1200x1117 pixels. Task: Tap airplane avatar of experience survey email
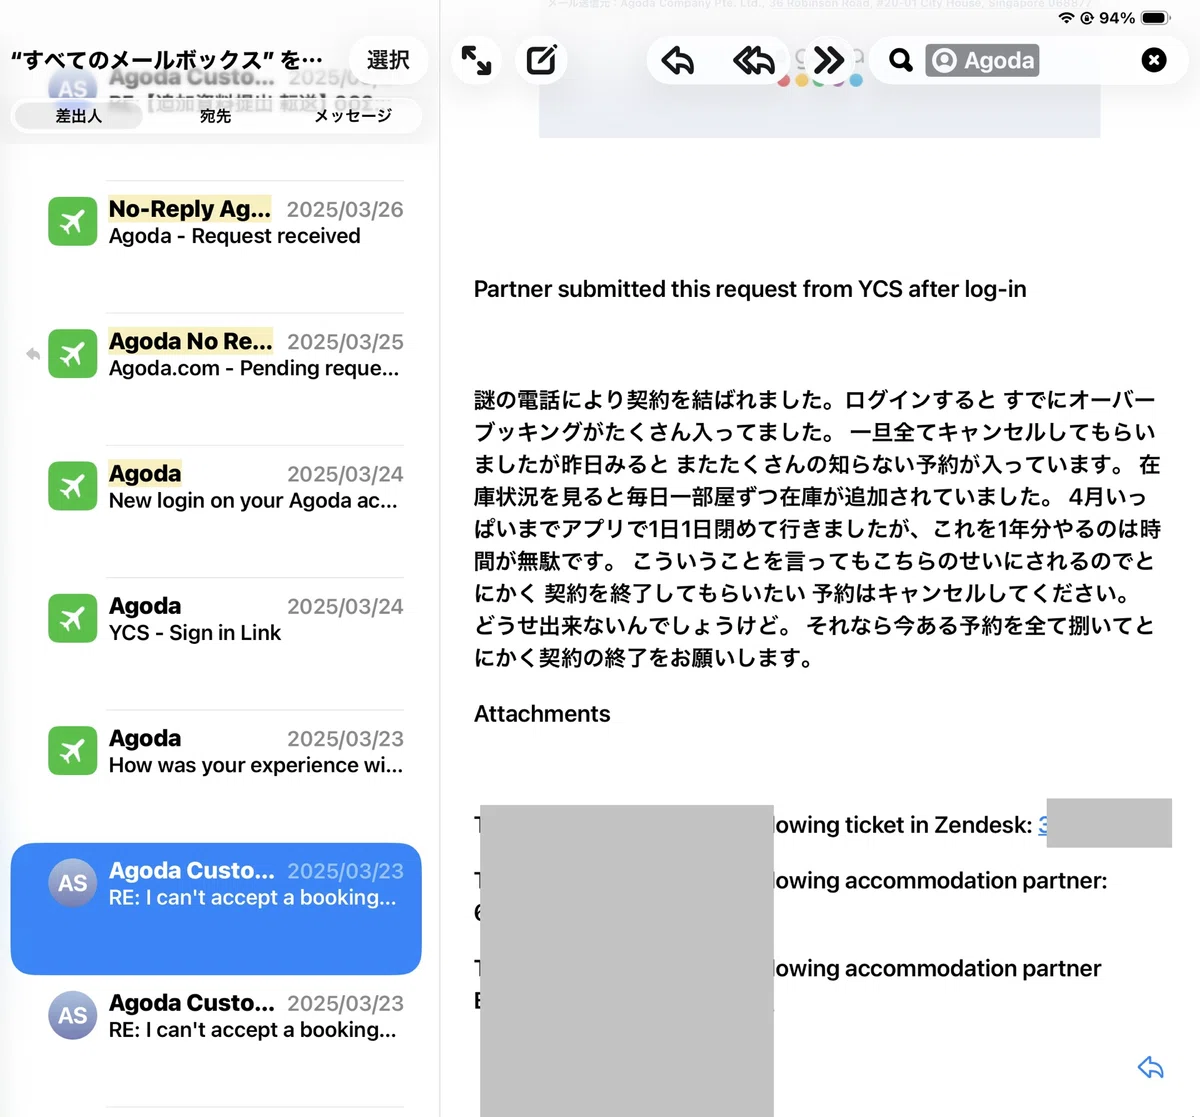[x=72, y=750]
